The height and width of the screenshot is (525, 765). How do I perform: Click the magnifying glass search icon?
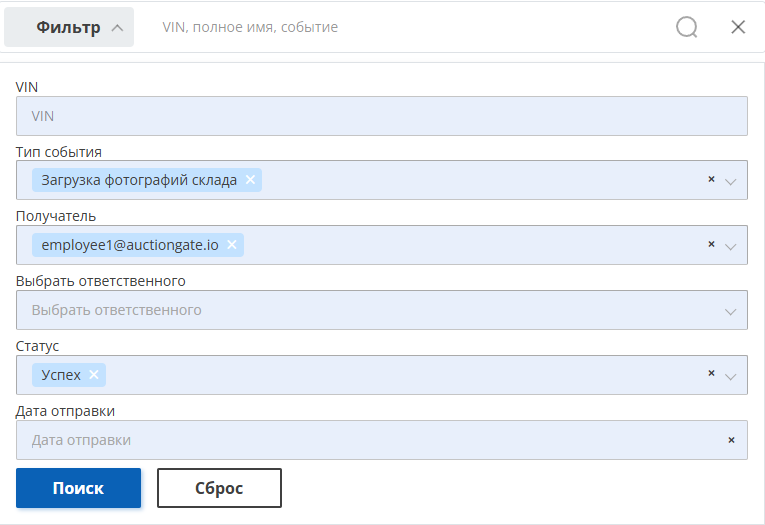click(x=686, y=27)
